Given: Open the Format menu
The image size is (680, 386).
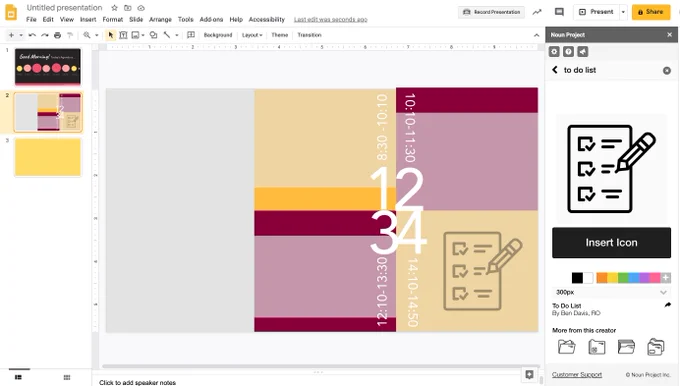Looking at the screenshot, I should [x=113, y=20].
